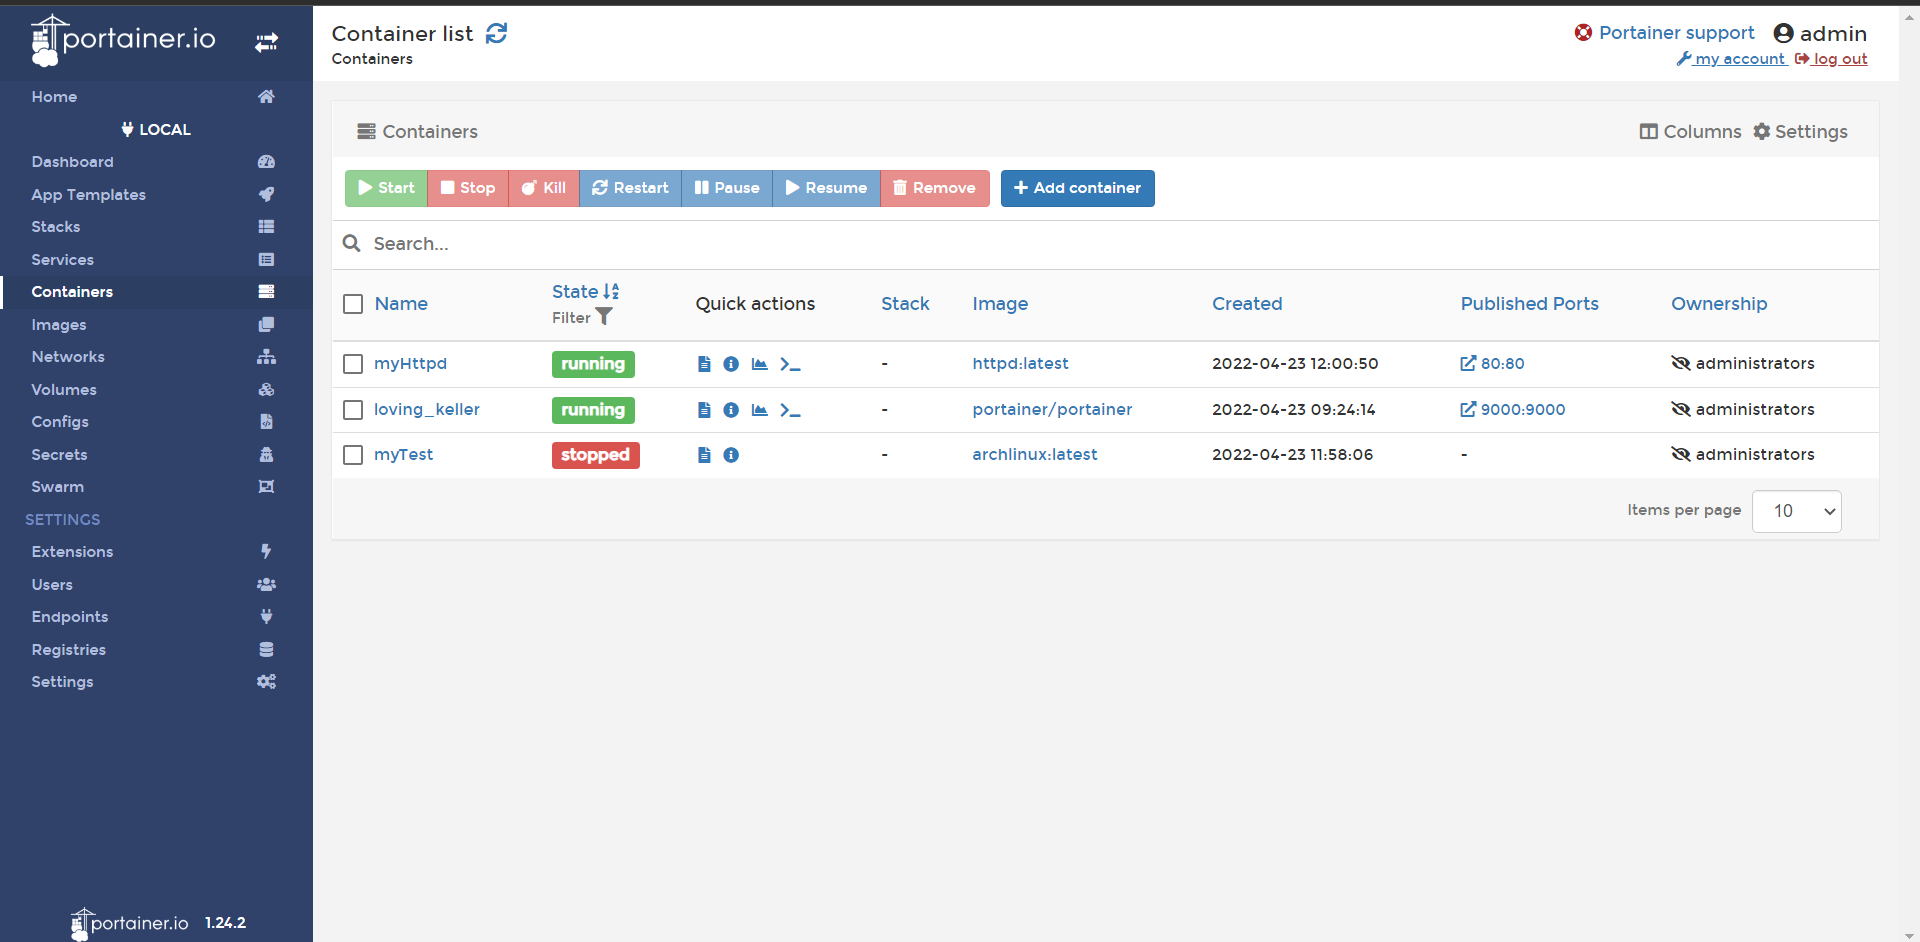
Task: Click the Stop button
Action: click(x=468, y=188)
